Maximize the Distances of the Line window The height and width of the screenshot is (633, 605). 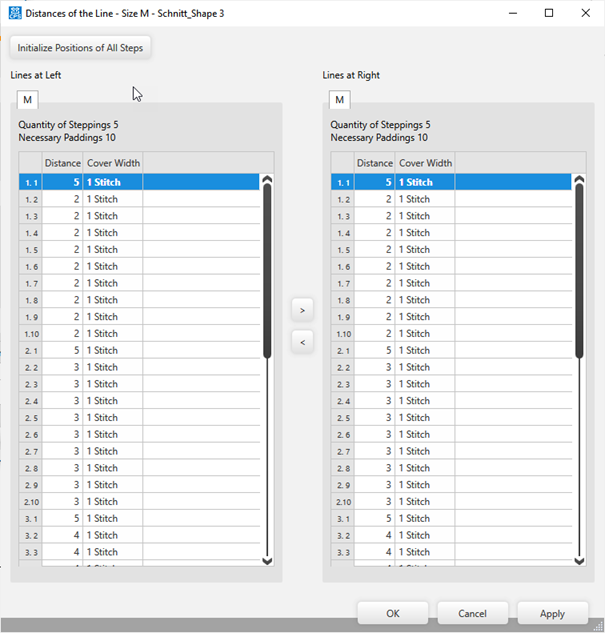click(x=549, y=13)
